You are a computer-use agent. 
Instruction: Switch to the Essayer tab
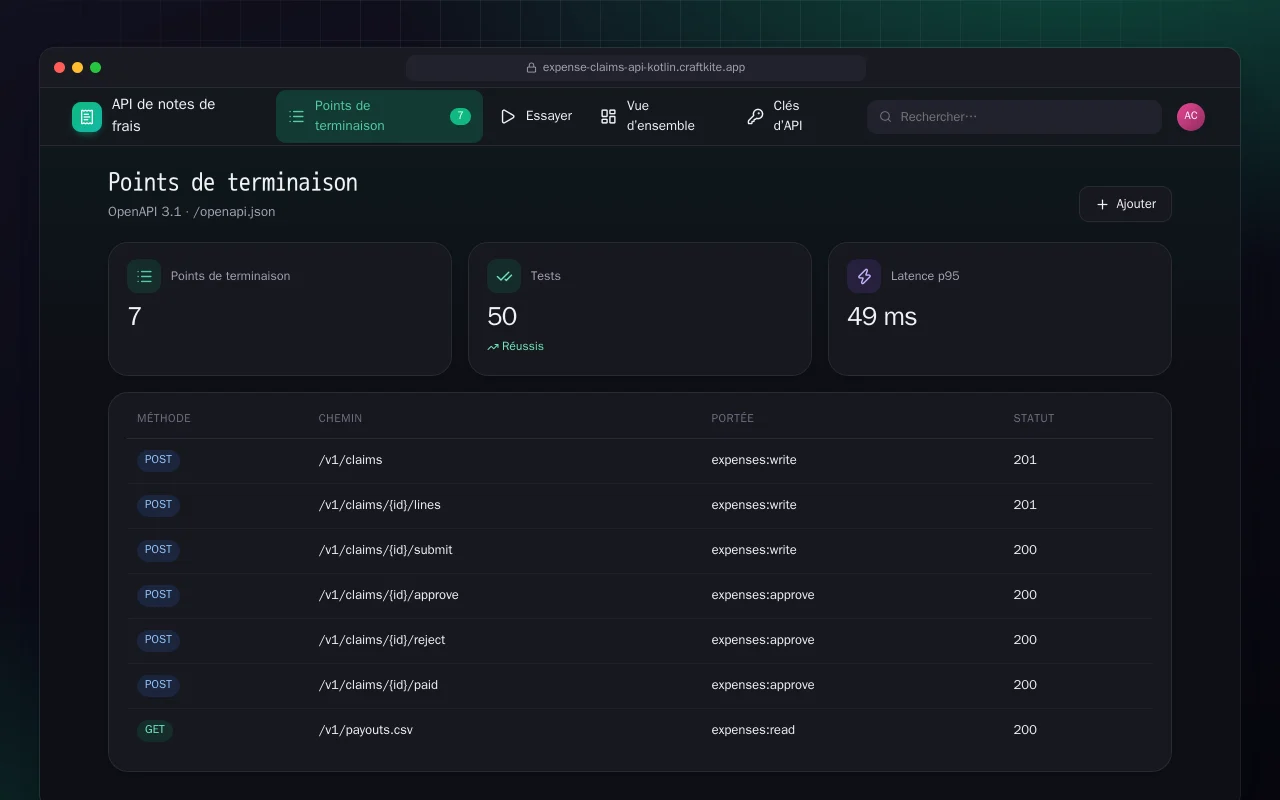pyautogui.click(x=536, y=117)
